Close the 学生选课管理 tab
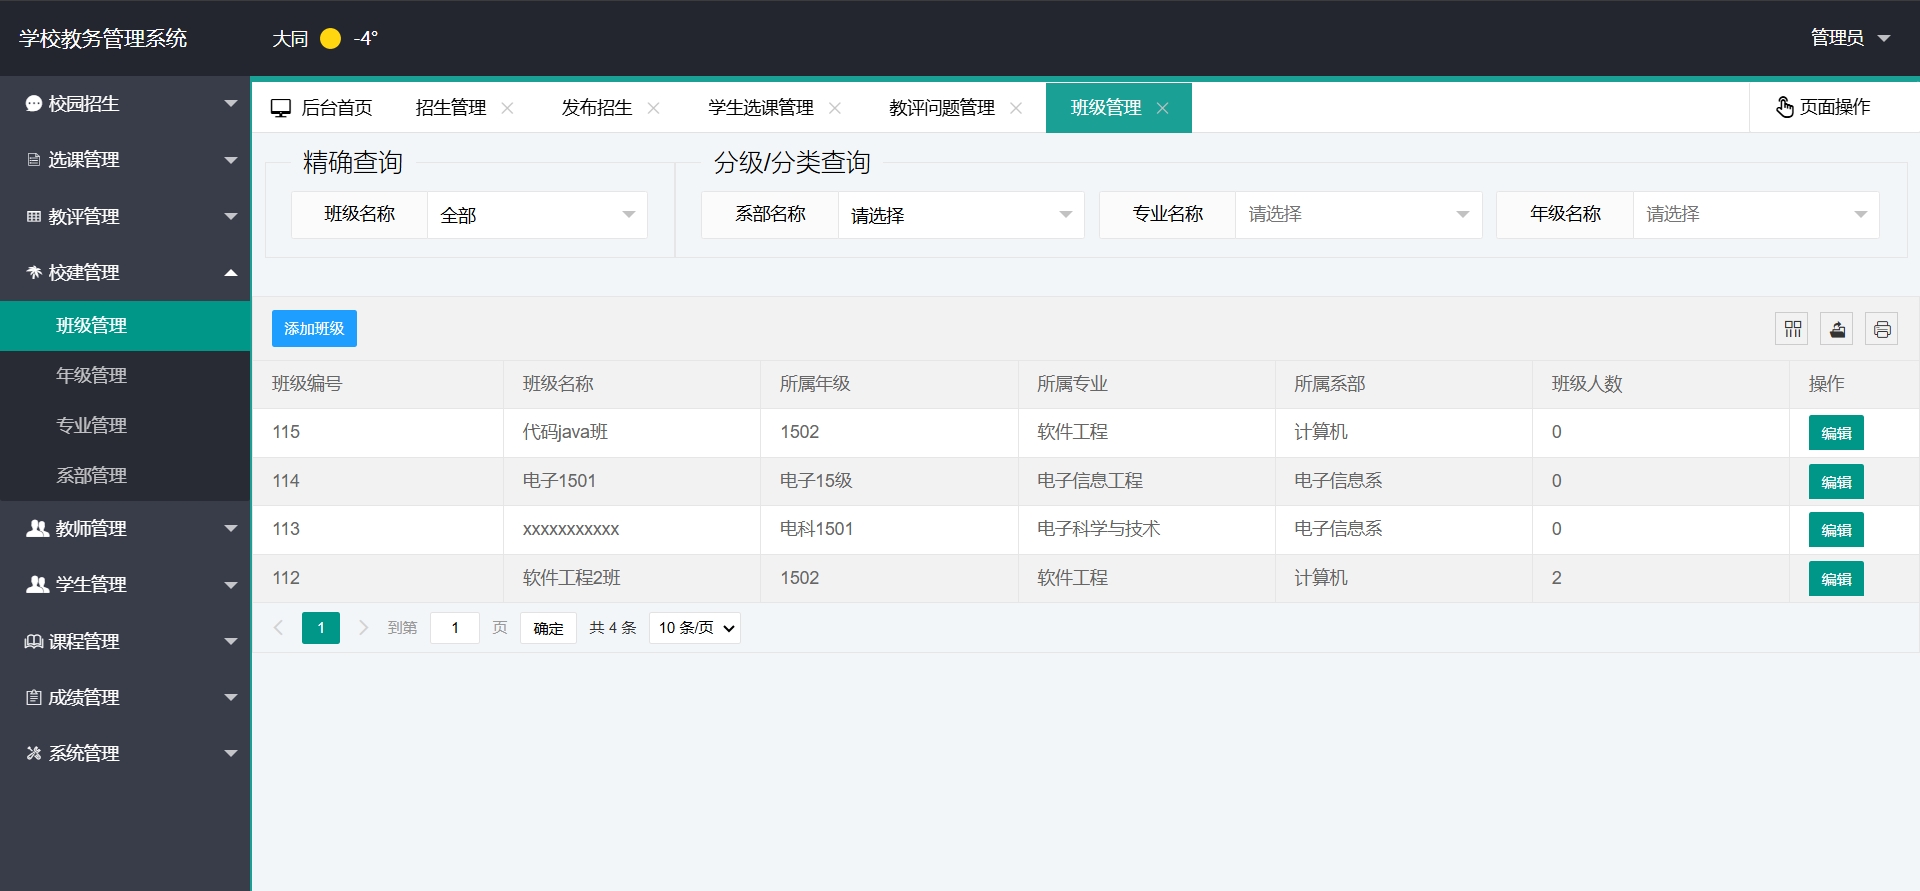Image resolution: width=1920 pixels, height=891 pixels. pyautogui.click(x=835, y=108)
